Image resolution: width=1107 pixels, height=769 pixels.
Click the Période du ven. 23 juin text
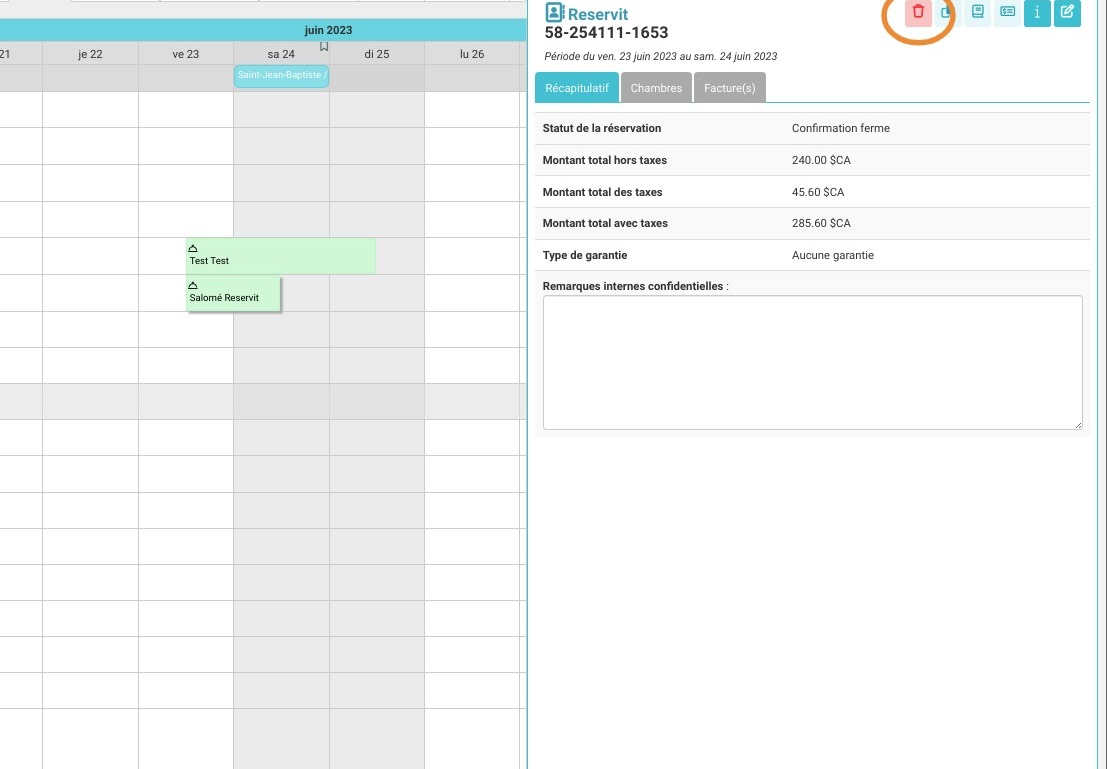tap(661, 56)
